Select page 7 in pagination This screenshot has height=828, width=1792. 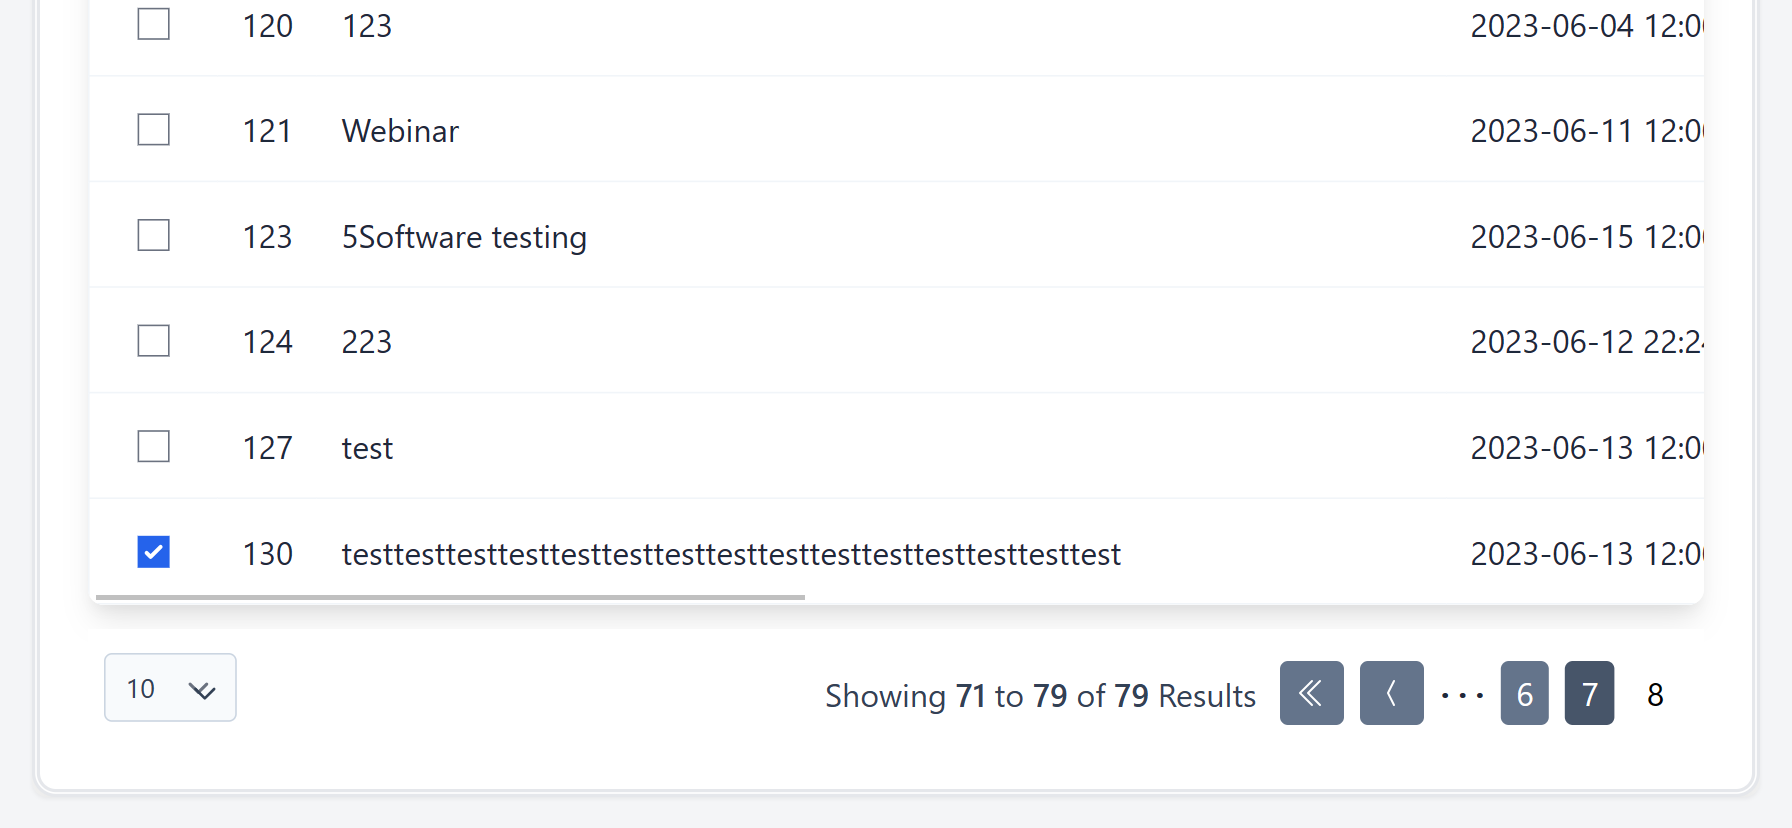[1589, 693]
